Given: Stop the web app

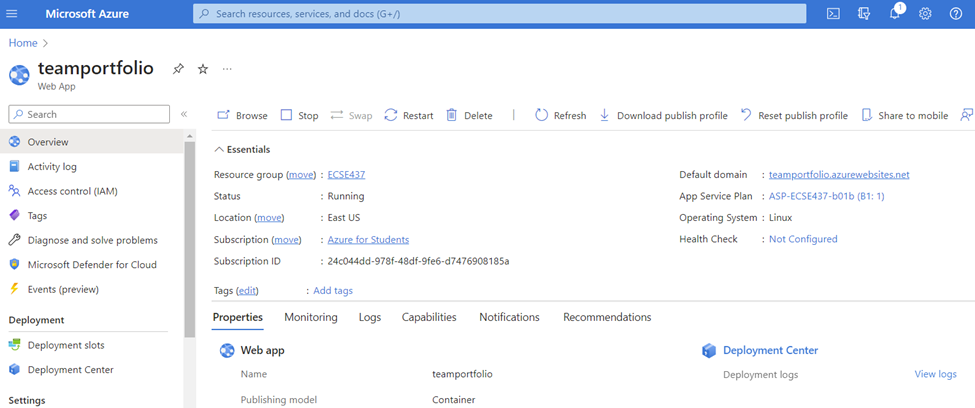Looking at the screenshot, I should [x=299, y=116].
